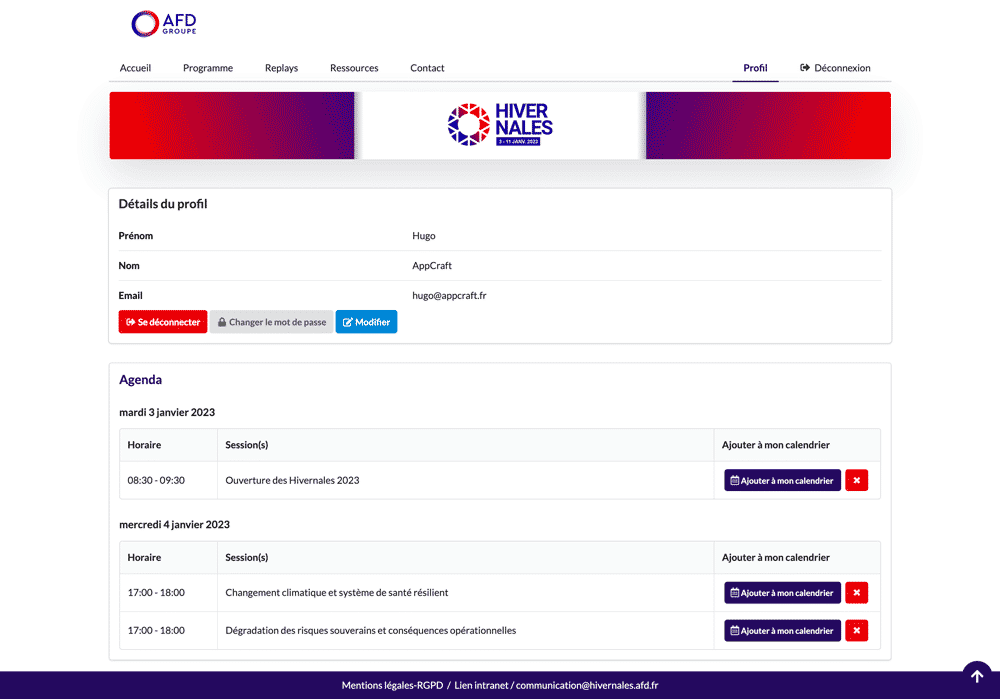Click the AFD Groupe logo
The height and width of the screenshot is (699, 1000).
click(164, 24)
